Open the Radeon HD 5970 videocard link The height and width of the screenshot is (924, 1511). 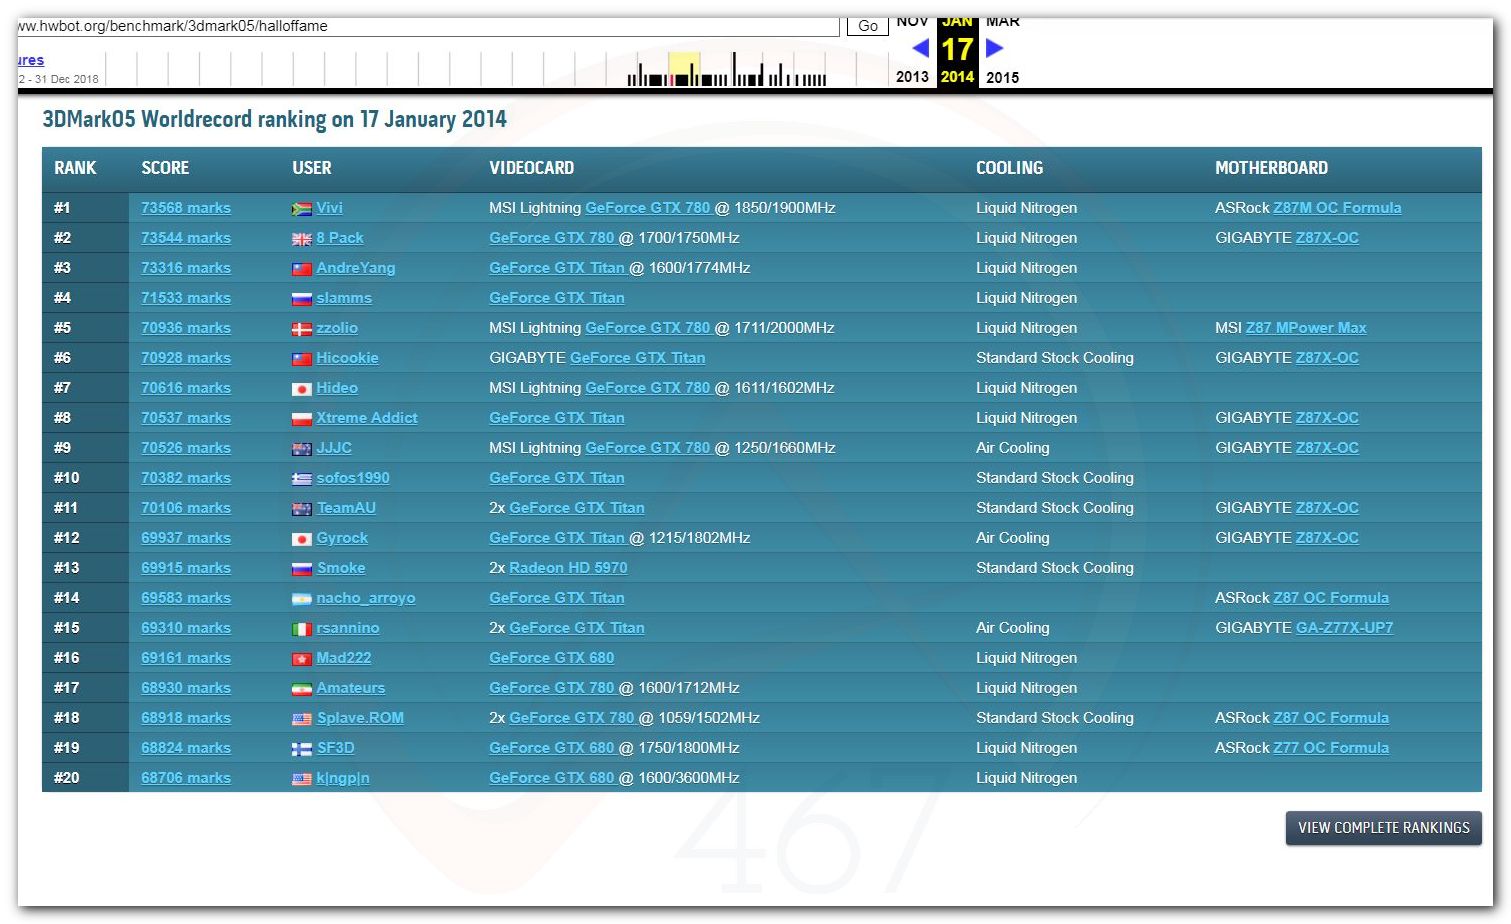568,568
